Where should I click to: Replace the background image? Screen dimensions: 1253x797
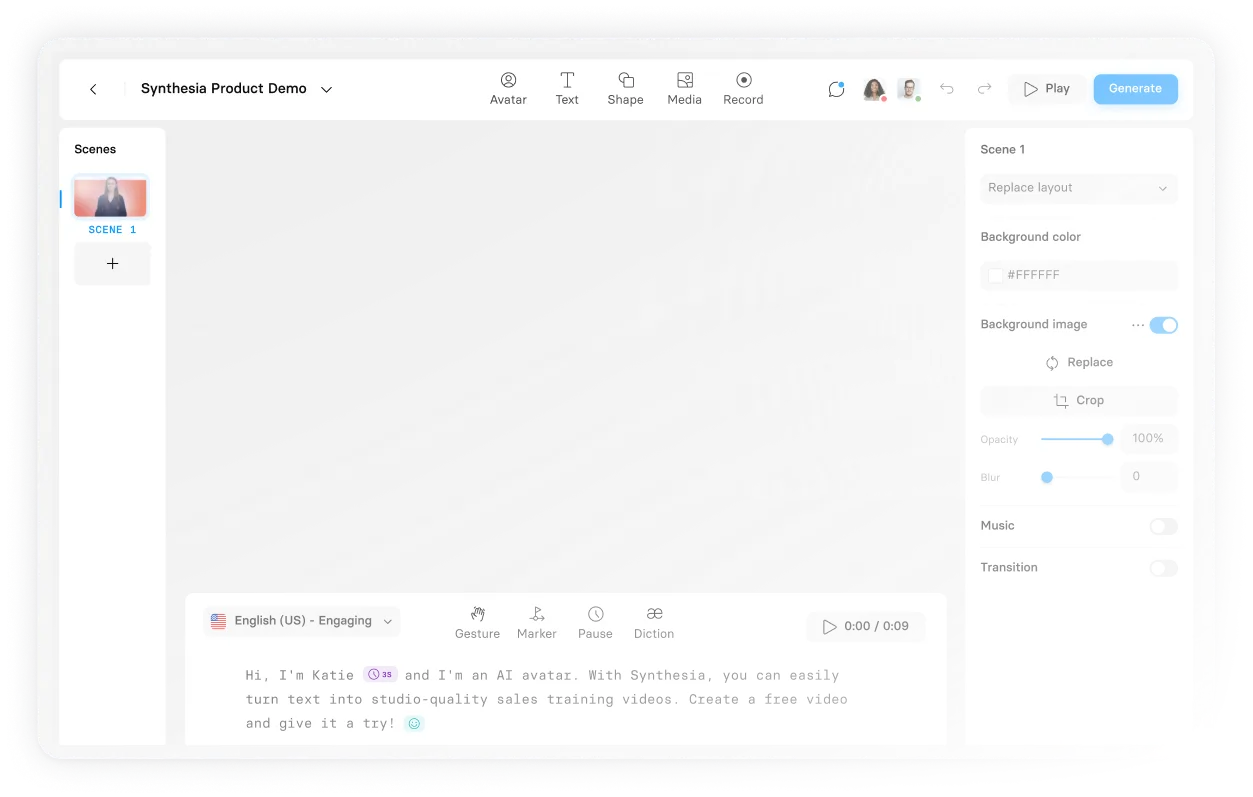coord(1079,363)
